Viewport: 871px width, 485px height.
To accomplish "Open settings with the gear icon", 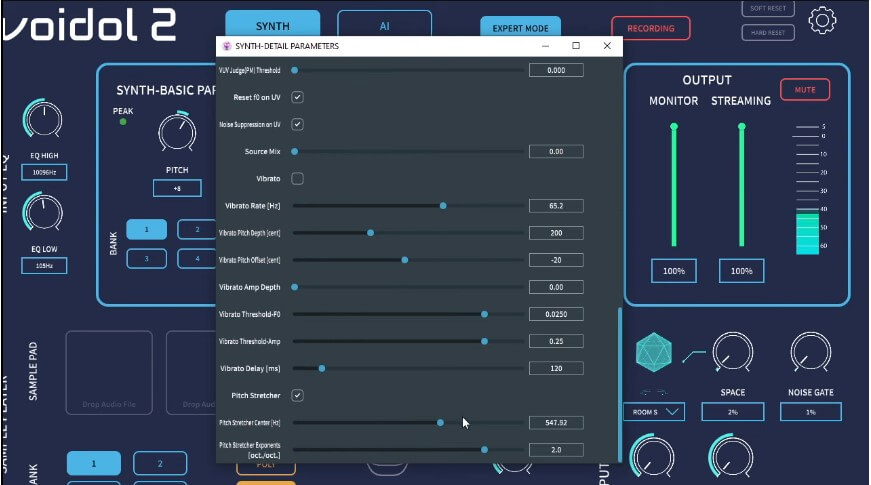I will 822,20.
